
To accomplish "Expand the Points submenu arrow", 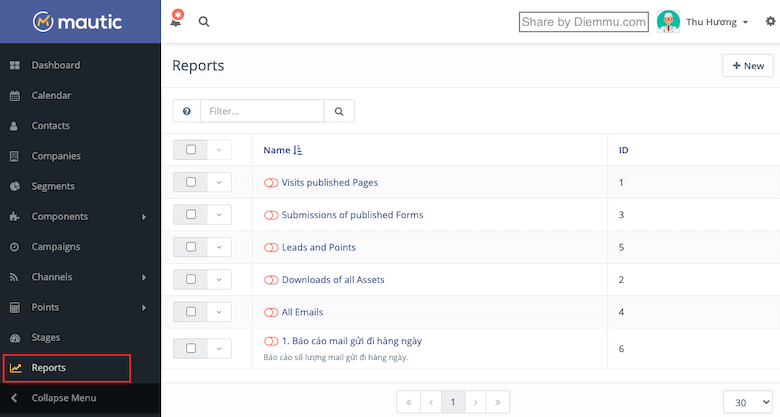I will pos(144,308).
